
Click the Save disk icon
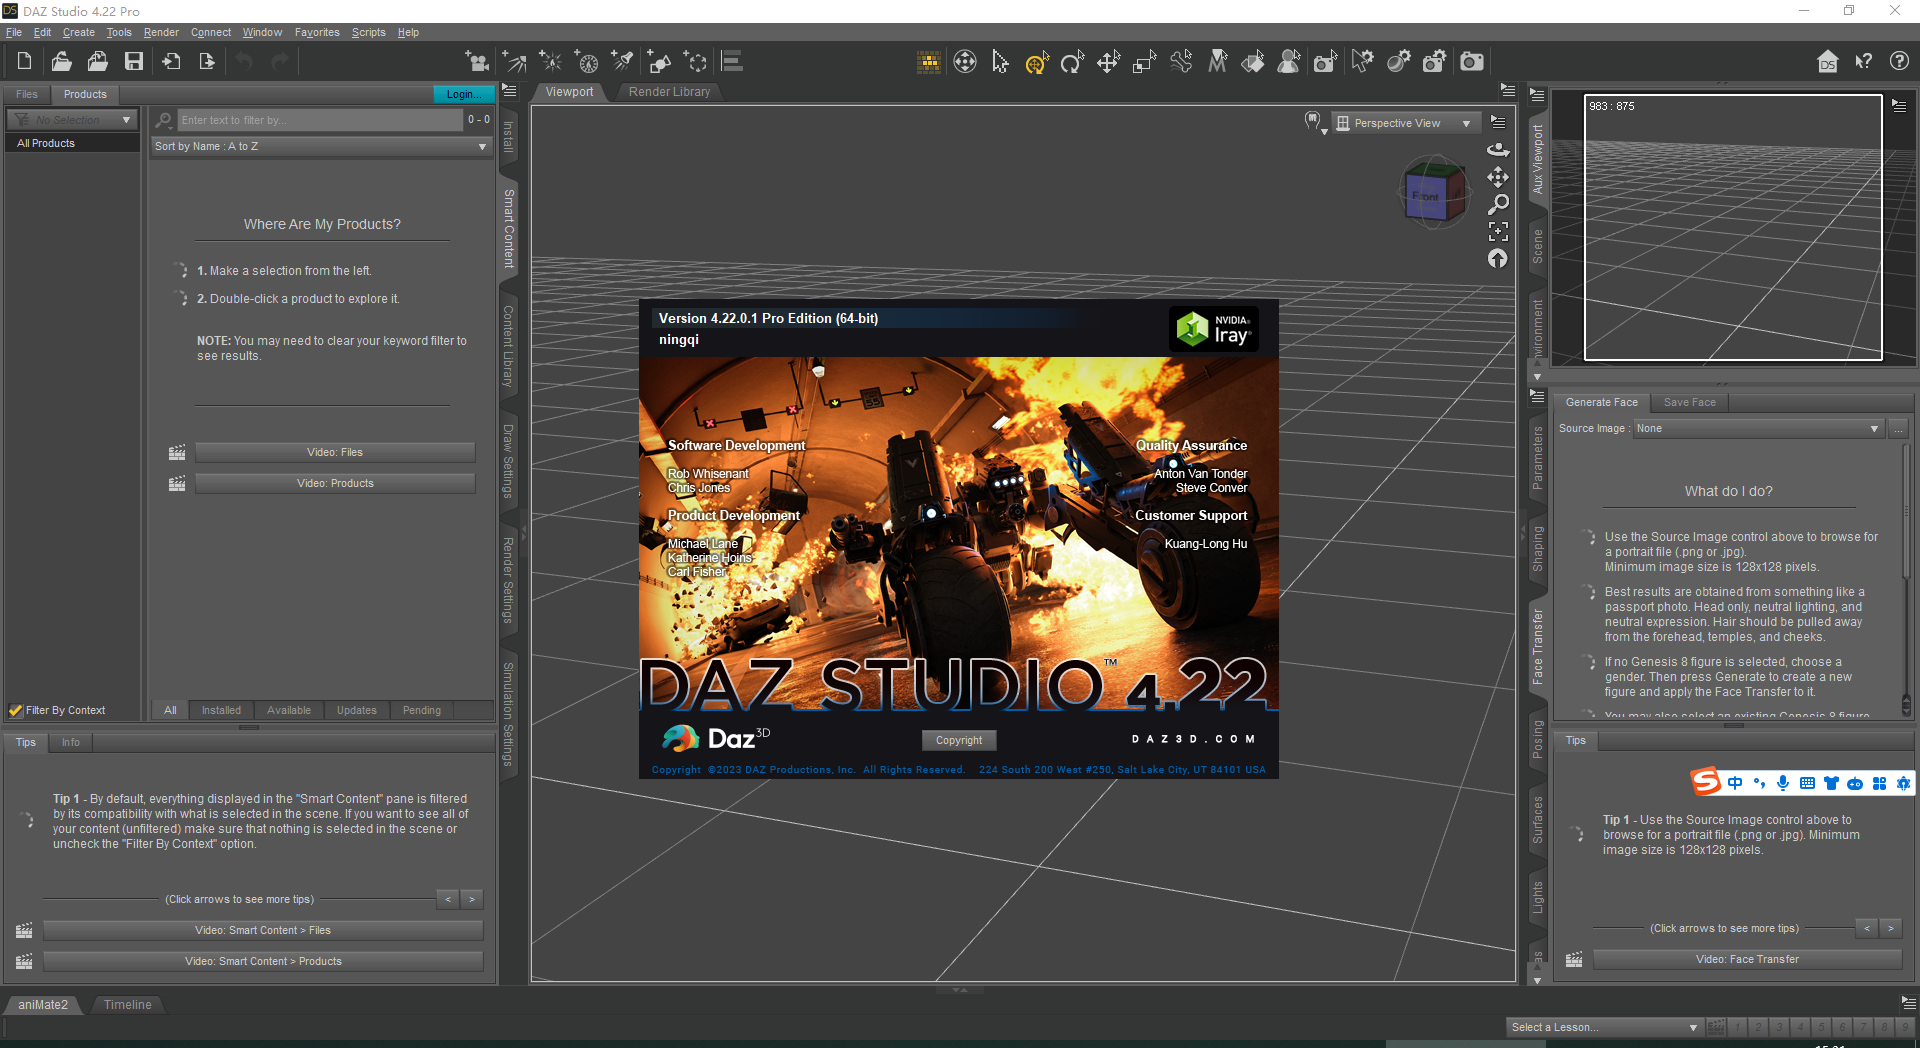point(133,61)
